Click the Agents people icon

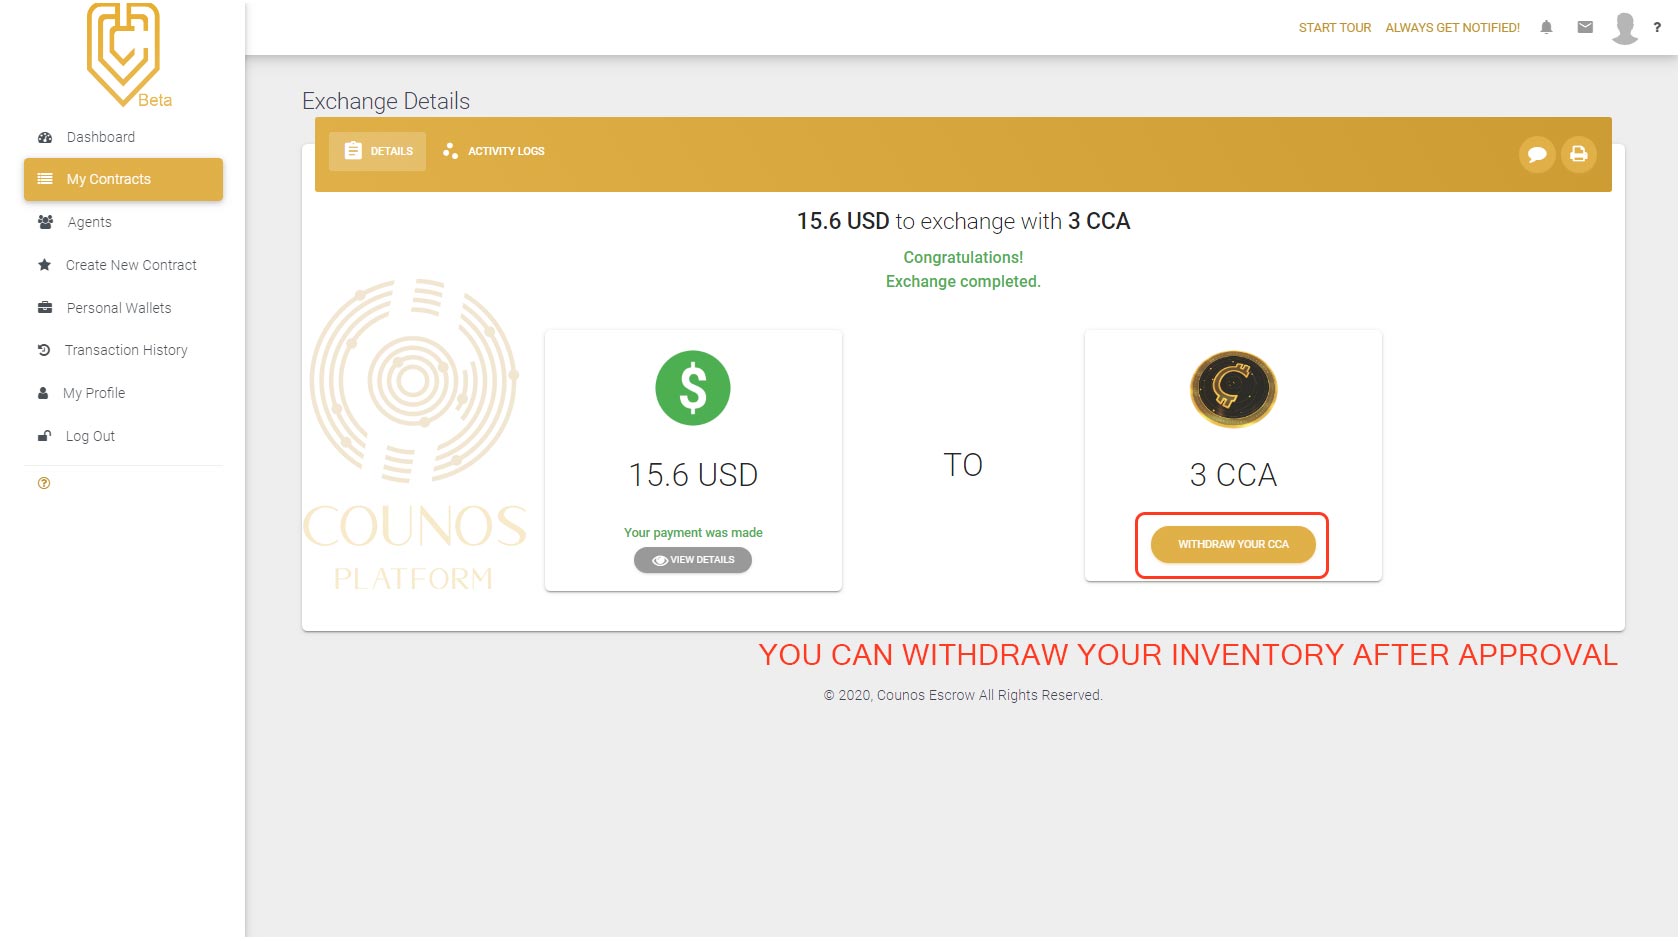[x=45, y=222]
